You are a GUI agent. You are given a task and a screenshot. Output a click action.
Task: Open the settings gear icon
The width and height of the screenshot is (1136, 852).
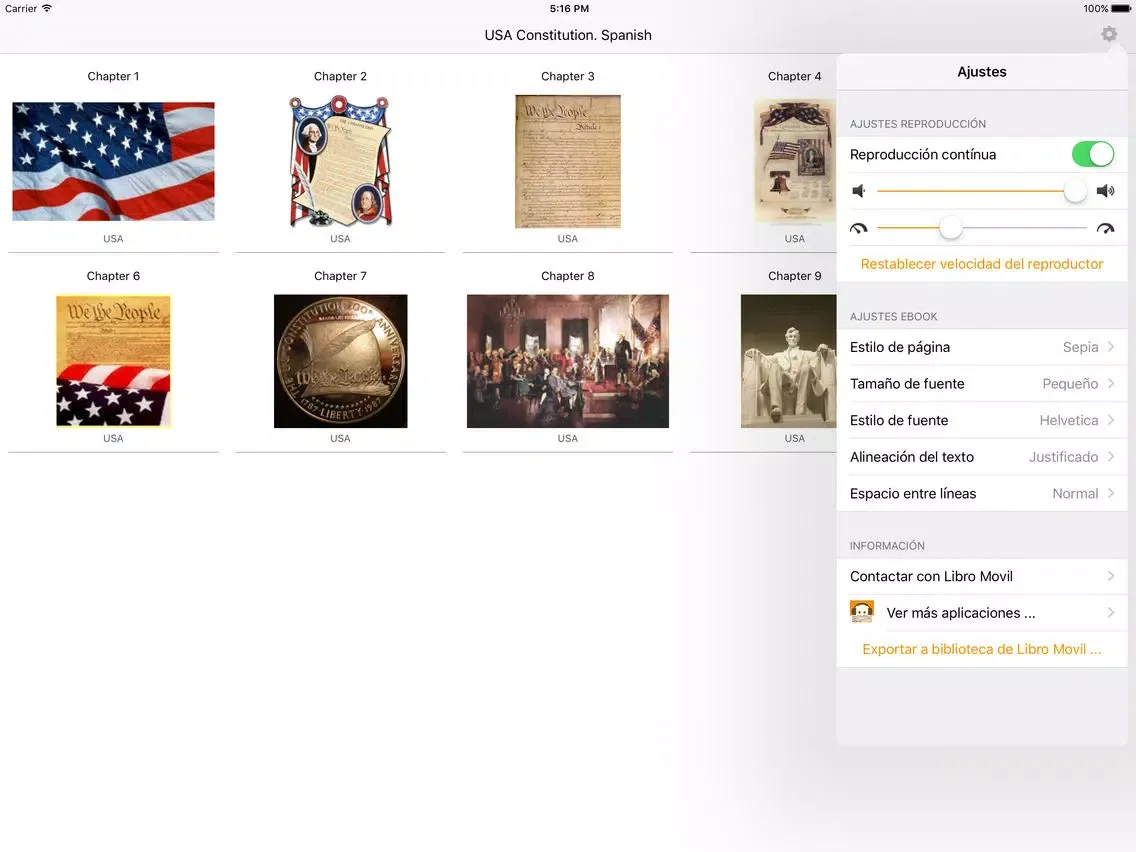(1108, 34)
